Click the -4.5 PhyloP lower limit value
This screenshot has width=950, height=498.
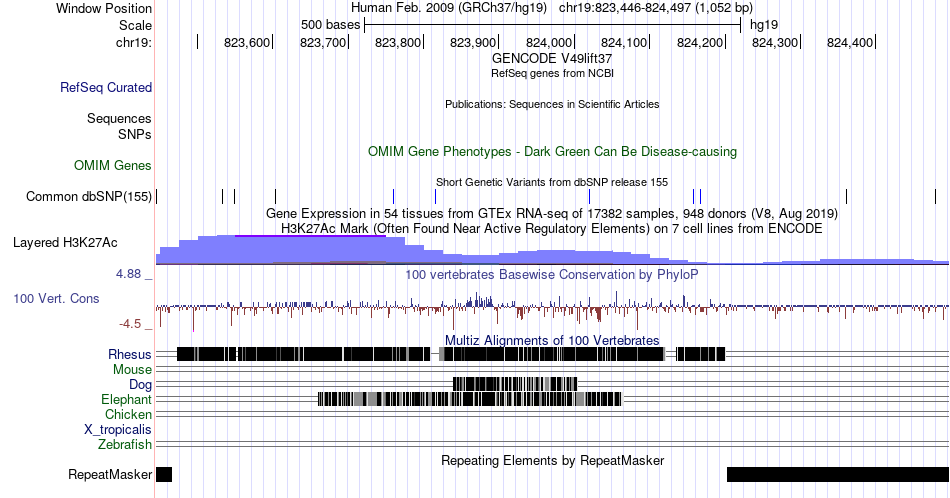click(x=130, y=324)
